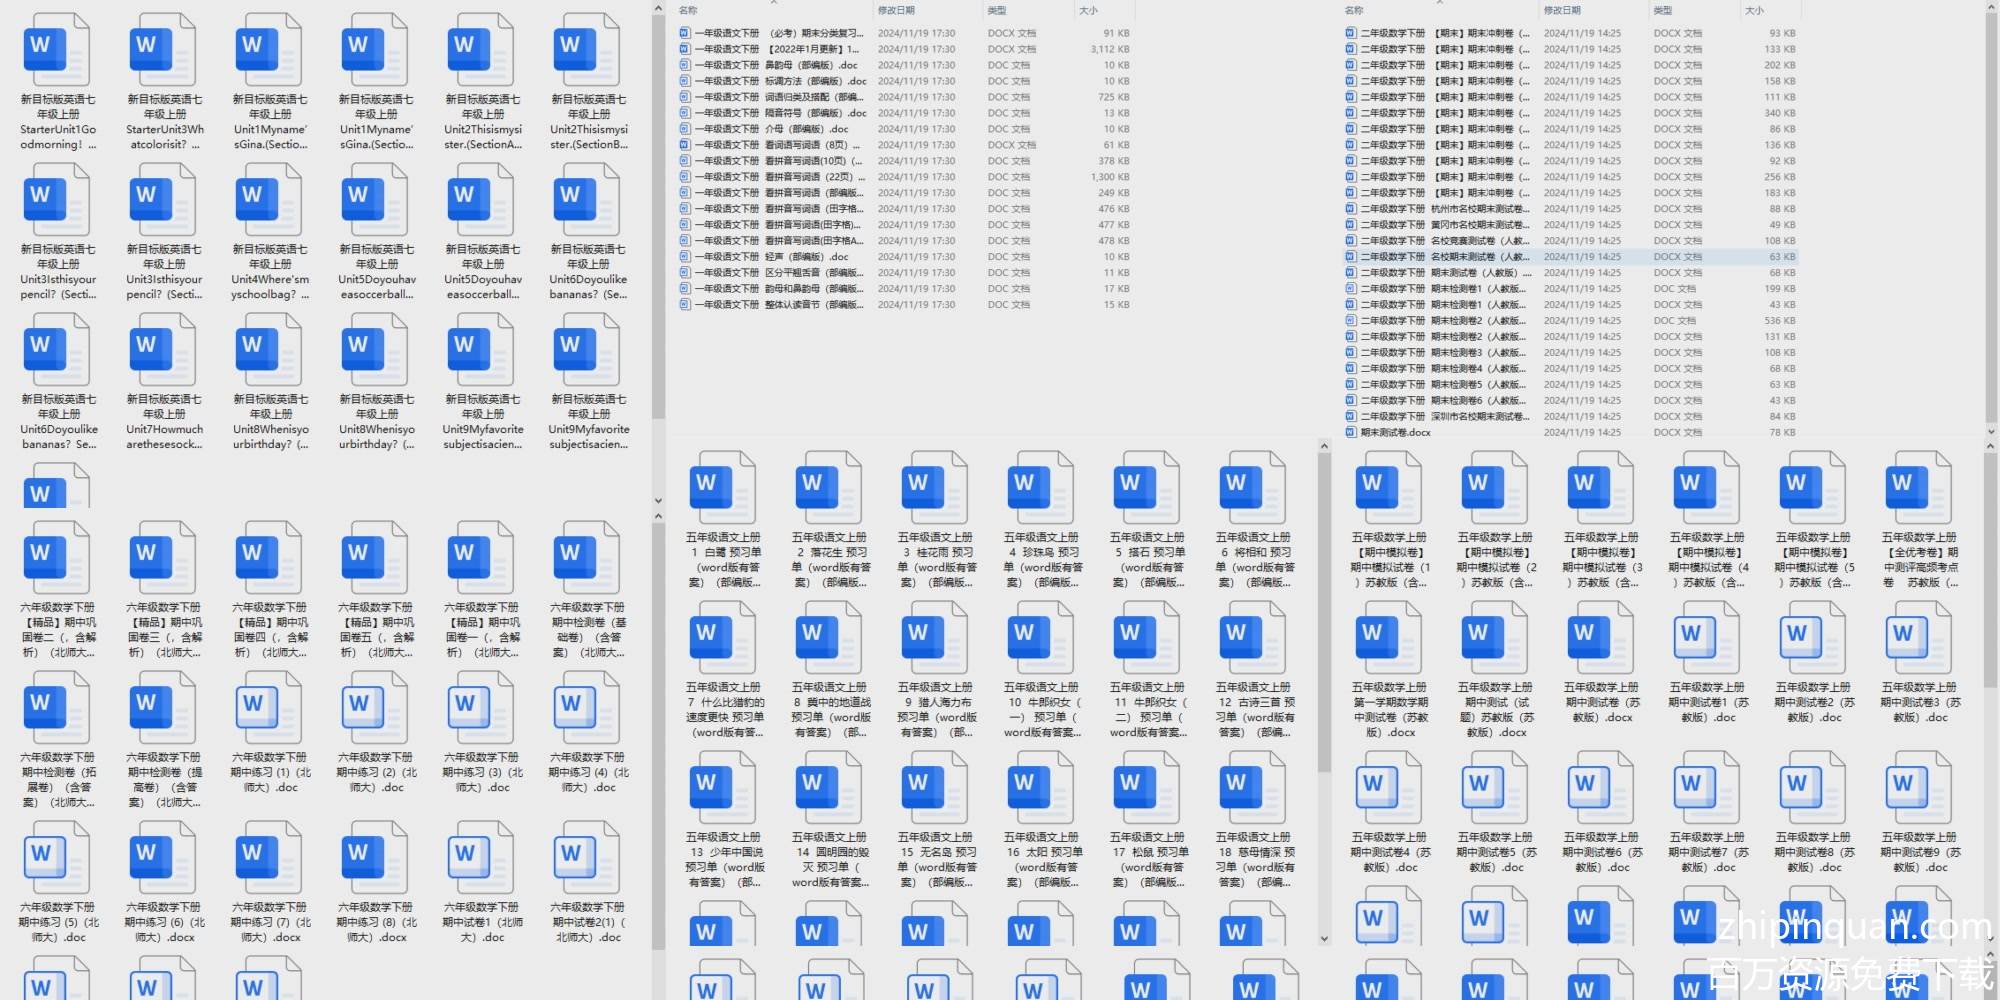The image size is (2000, 1000).
Task: Click 名称 header in 二年级数学 list
Action: pyautogui.click(x=1354, y=10)
